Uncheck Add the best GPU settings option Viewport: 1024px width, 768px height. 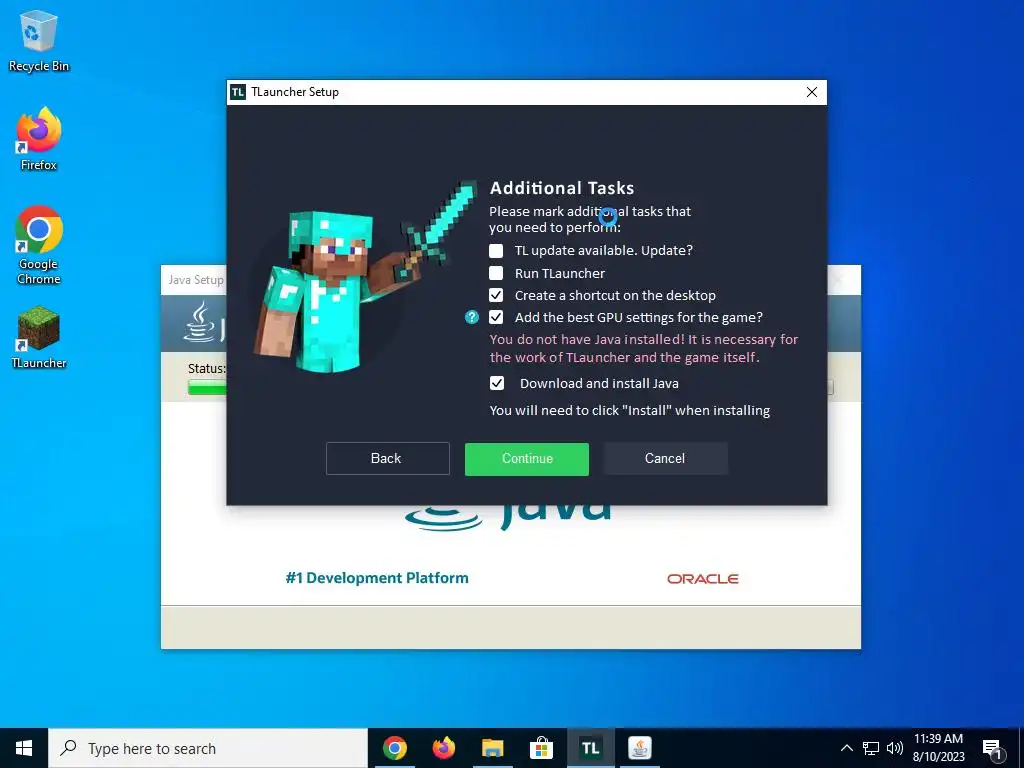coord(496,317)
